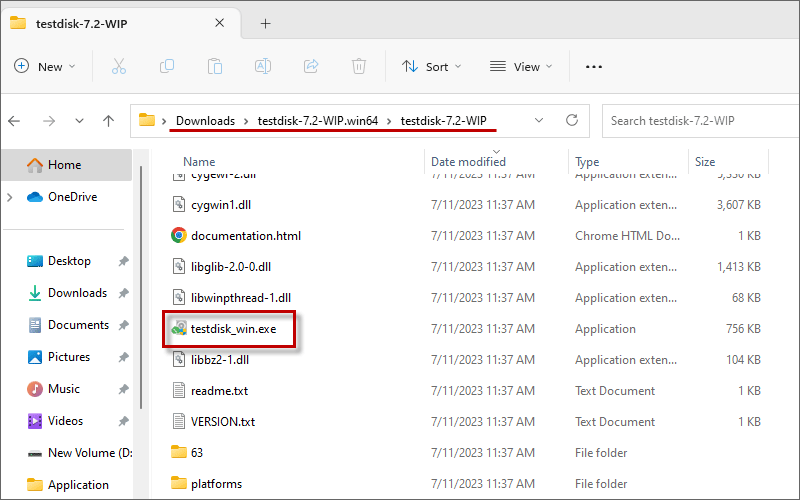The image size is (800, 500).
Task: Click testdisk-7.2-WIP breadcrumb segment
Action: 443,121
